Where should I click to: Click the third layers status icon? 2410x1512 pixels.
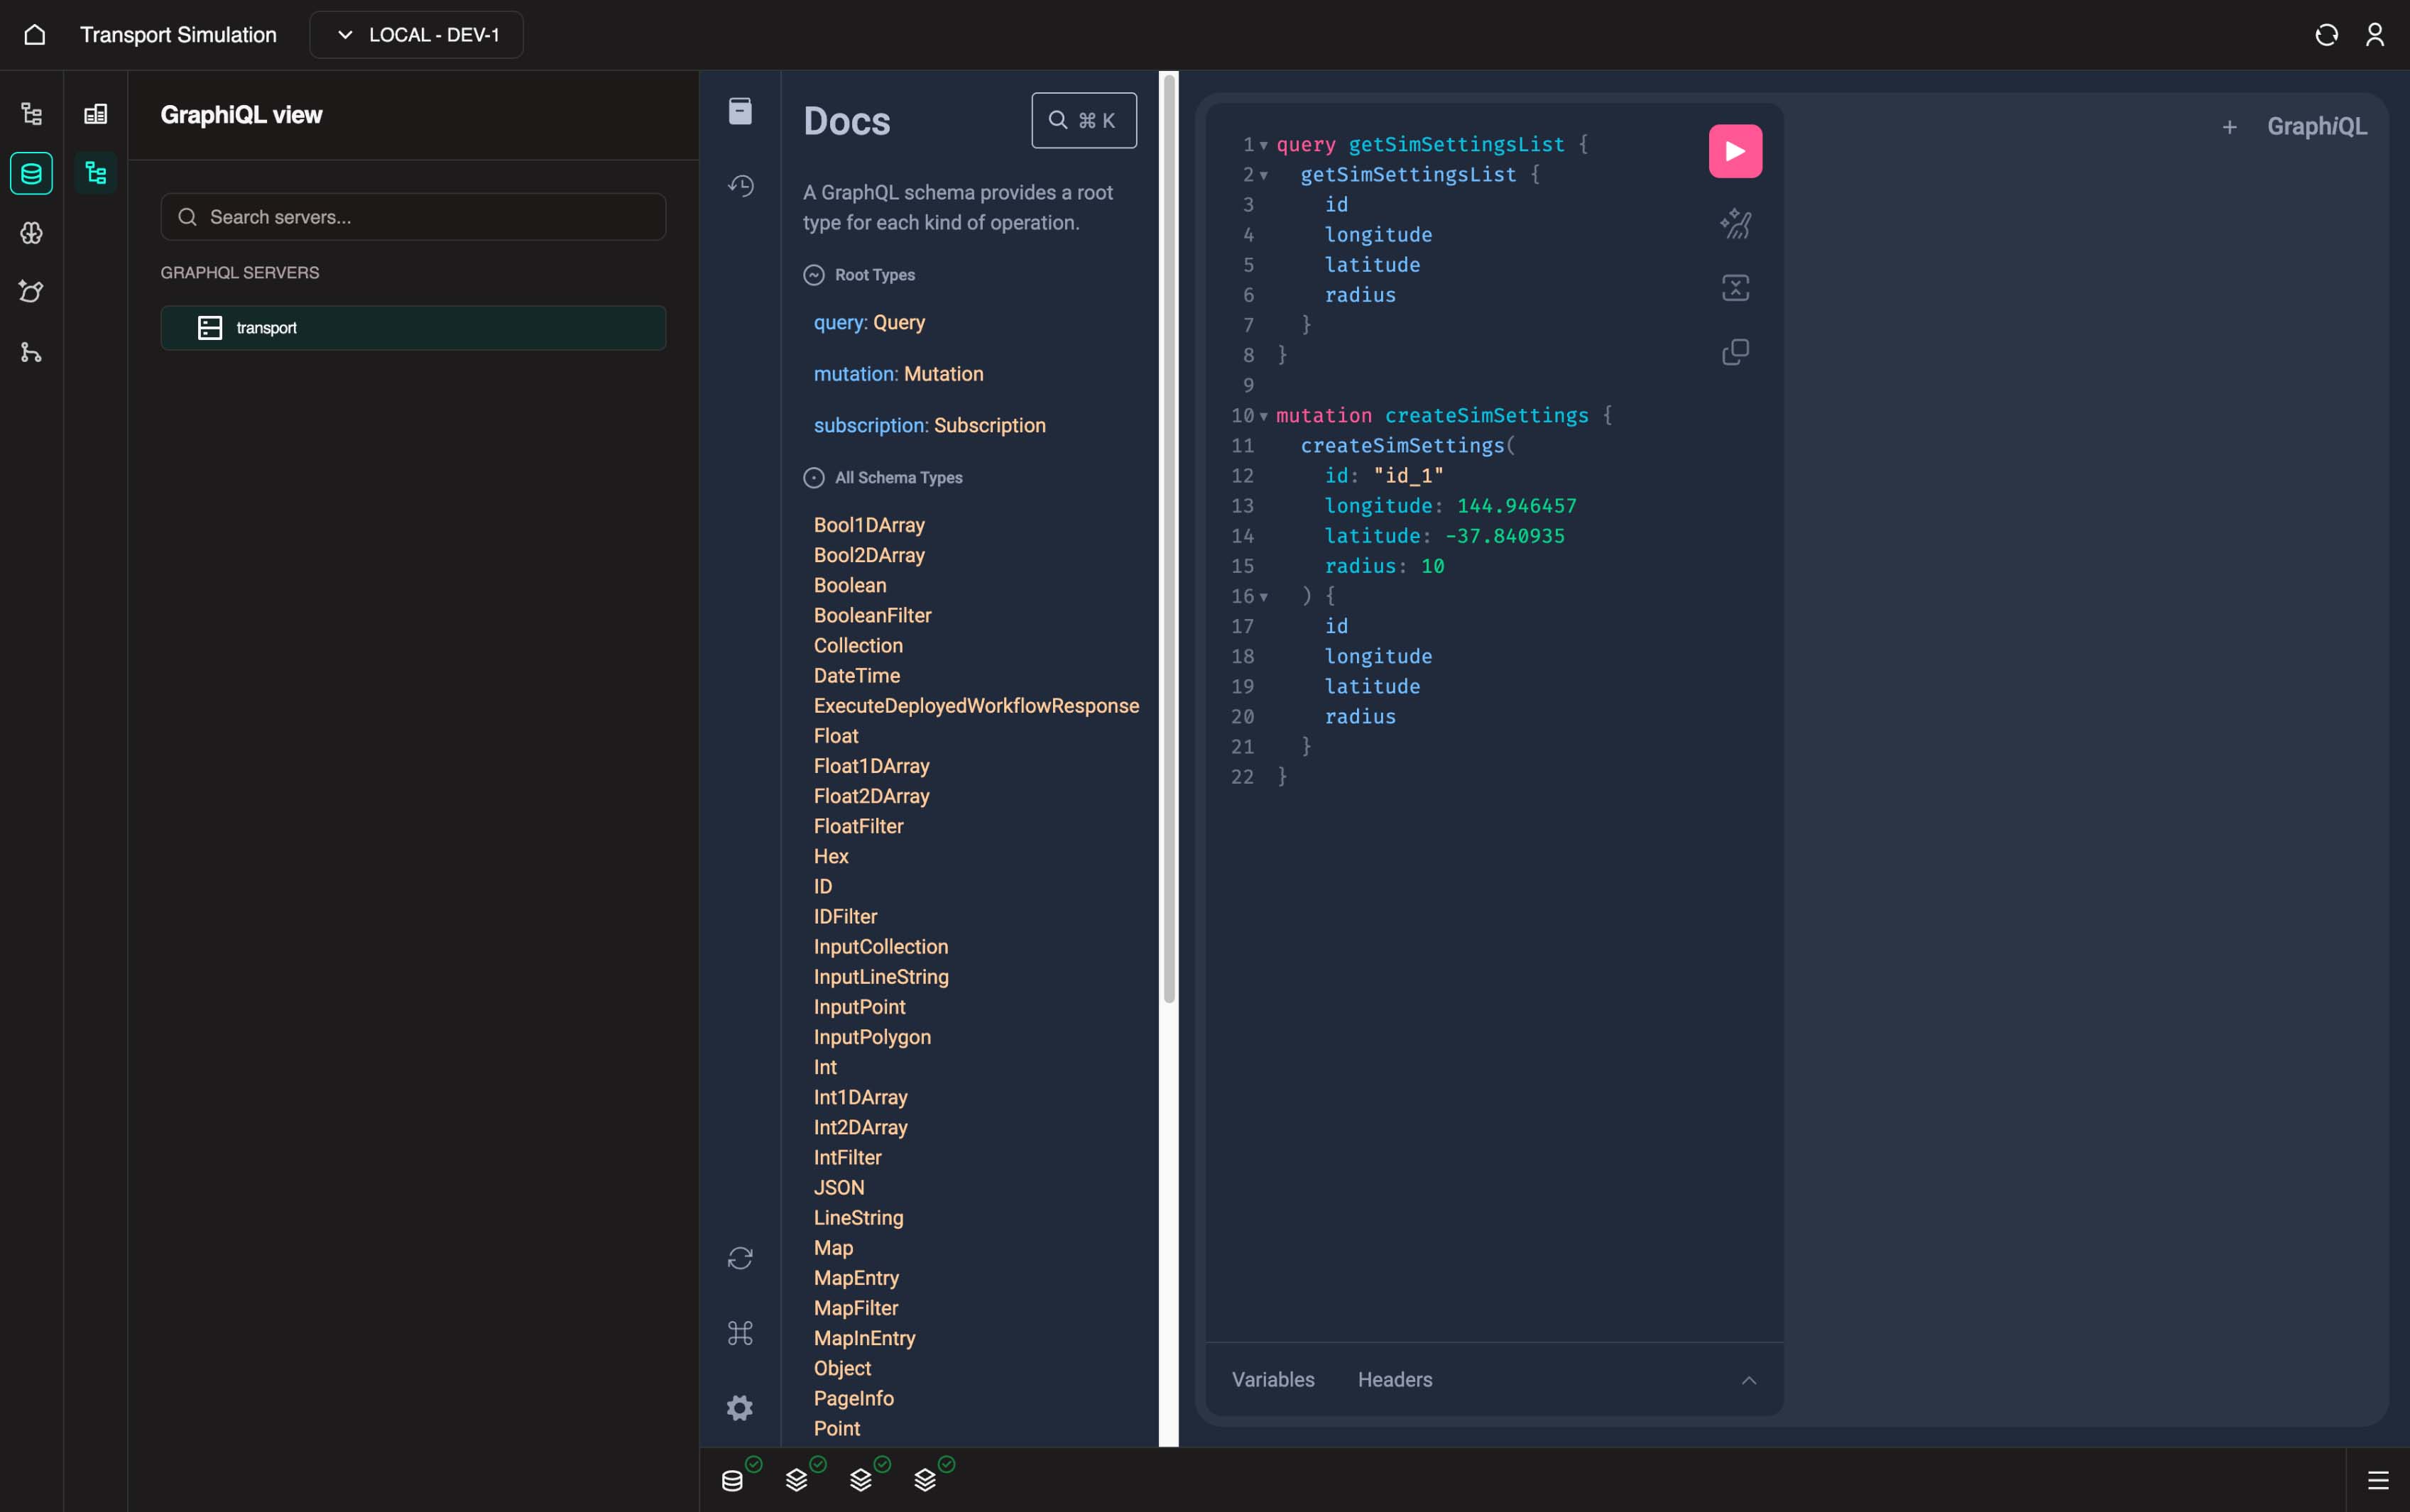pyautogui.click(x=925, y=1480)
